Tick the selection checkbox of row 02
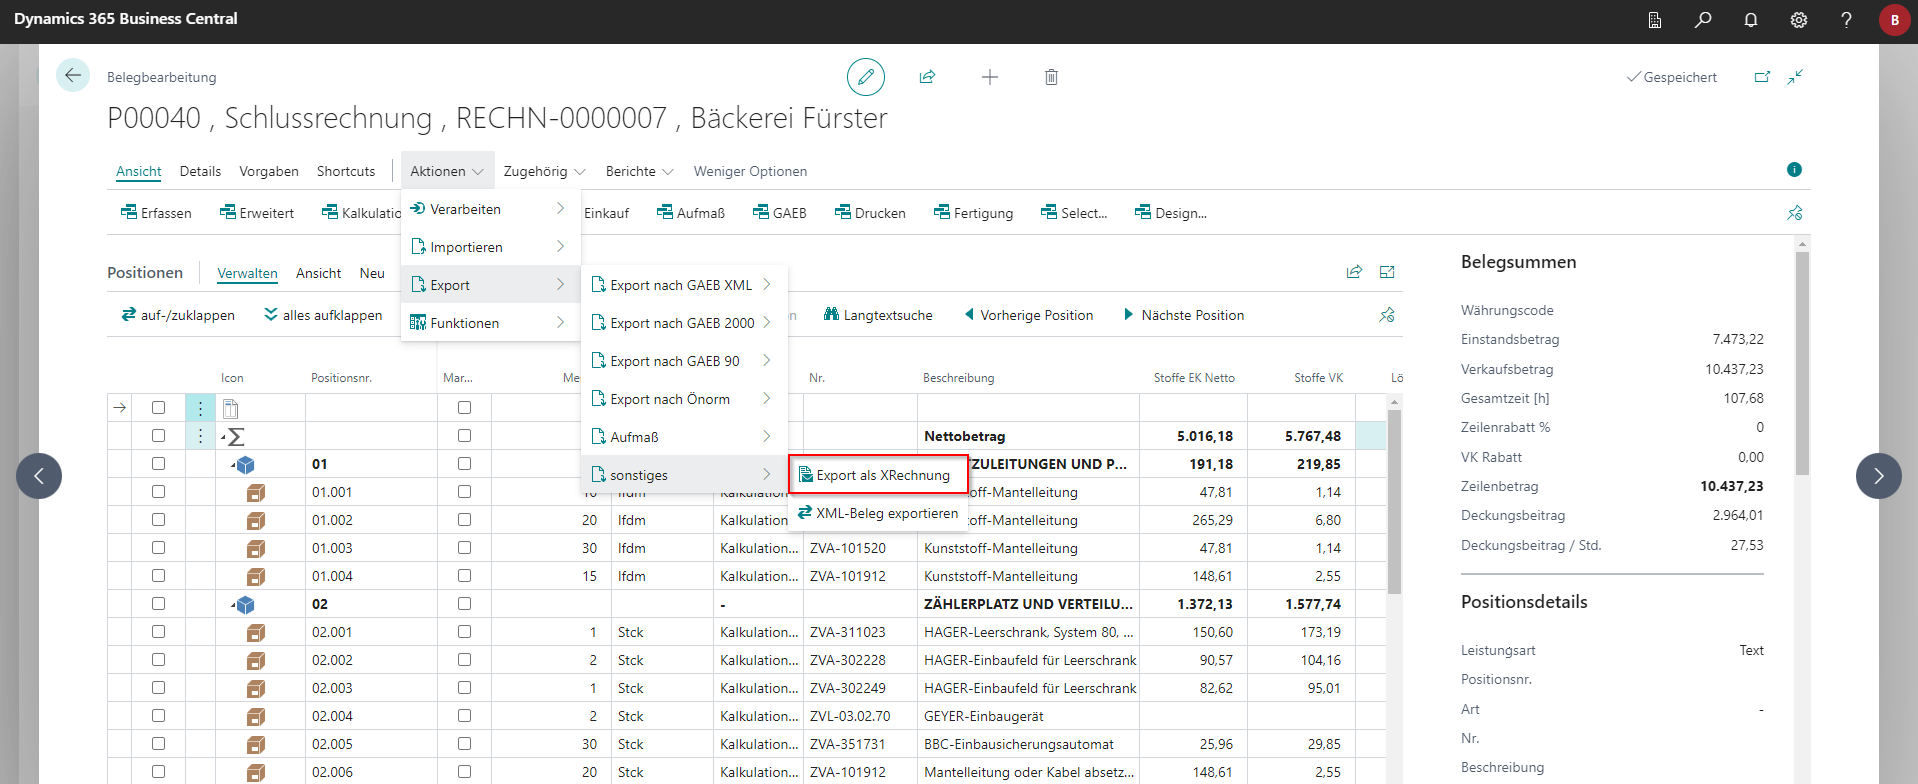The image size is (1918, 784). pyautogui.click(x=158, y=604)
